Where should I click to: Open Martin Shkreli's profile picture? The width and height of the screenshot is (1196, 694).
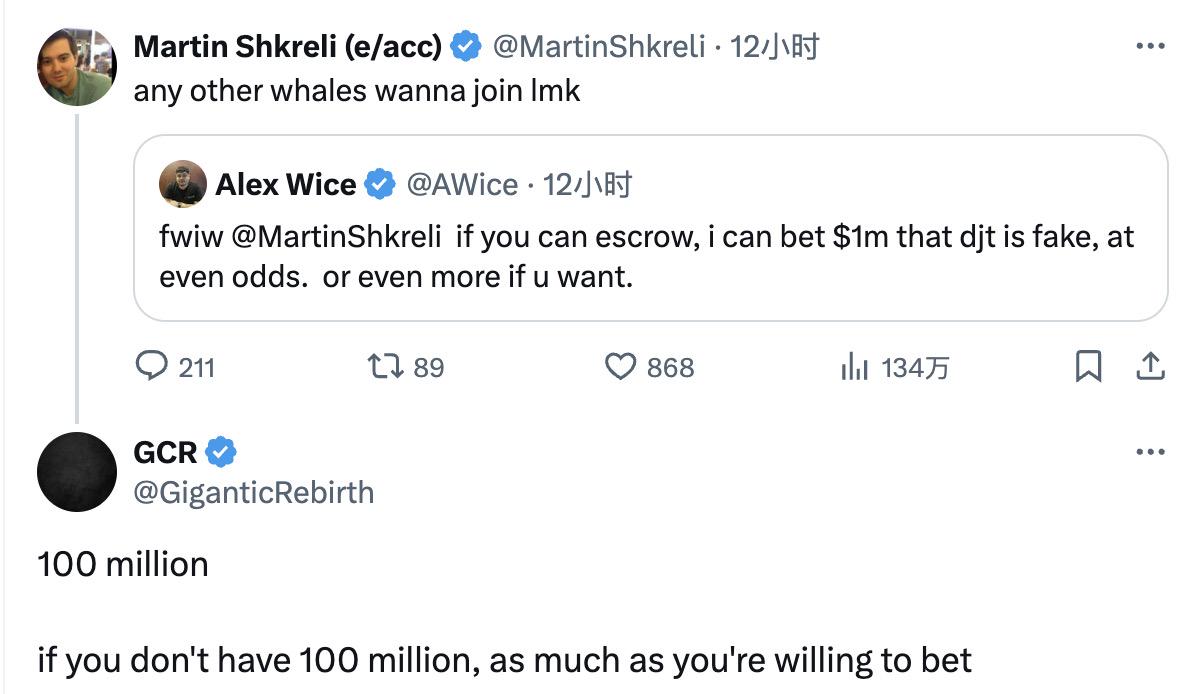pos(77,66)
